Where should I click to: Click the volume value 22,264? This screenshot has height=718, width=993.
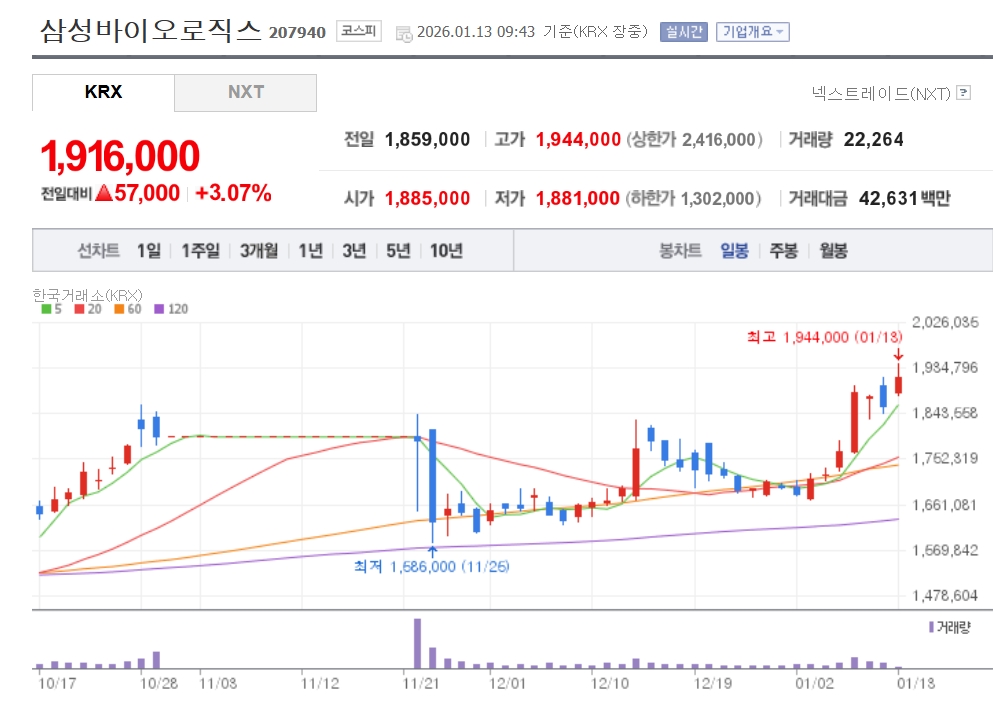click(873, 139)
